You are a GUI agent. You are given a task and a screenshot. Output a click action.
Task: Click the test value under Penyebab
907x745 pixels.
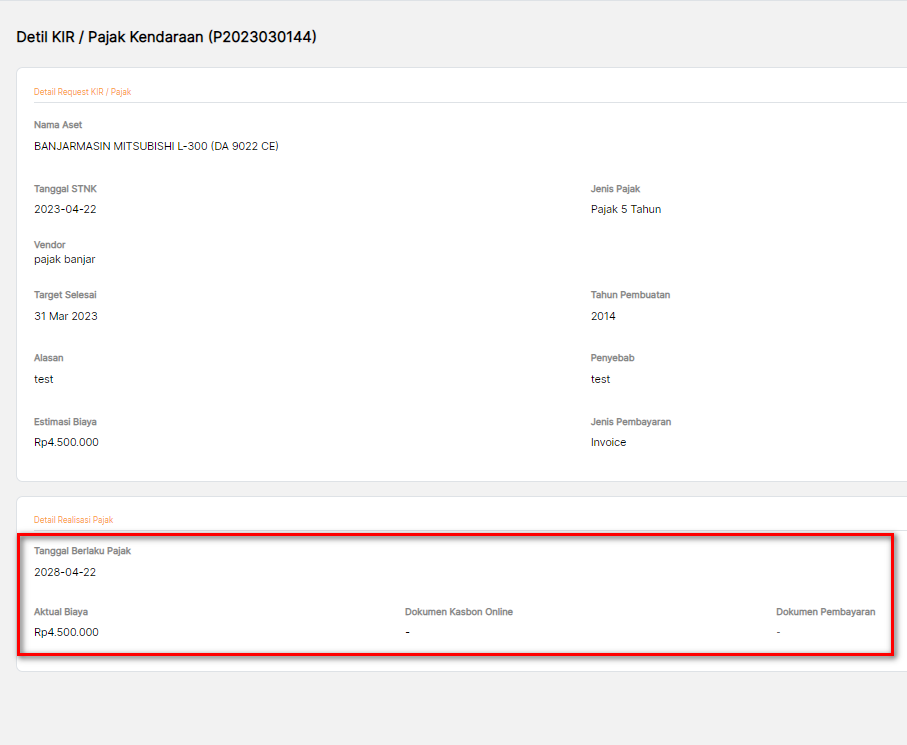600,379
